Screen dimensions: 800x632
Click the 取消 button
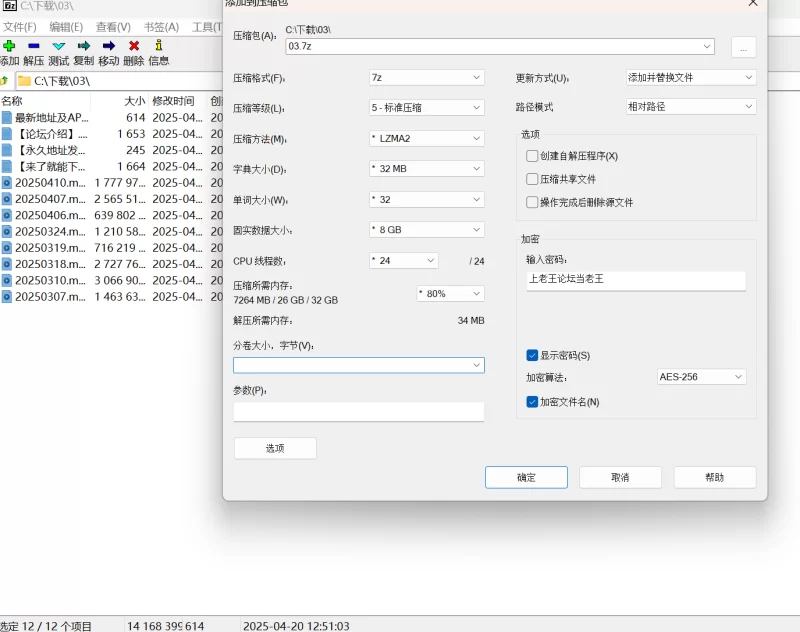click(x=620, y=477)
